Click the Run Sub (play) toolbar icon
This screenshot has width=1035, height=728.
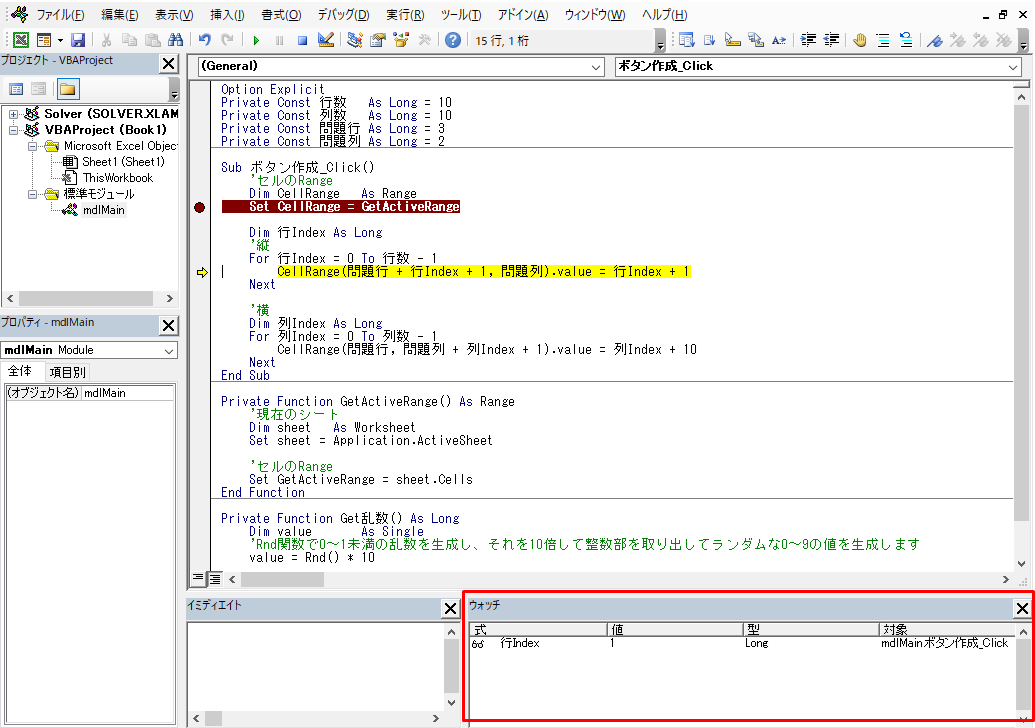256,40
